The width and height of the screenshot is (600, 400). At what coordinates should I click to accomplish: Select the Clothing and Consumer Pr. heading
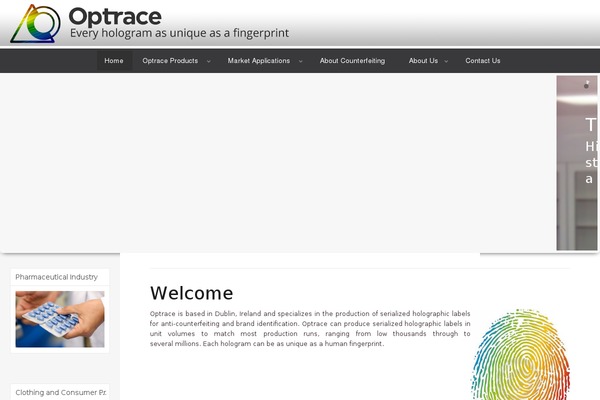tap(61, 392)
